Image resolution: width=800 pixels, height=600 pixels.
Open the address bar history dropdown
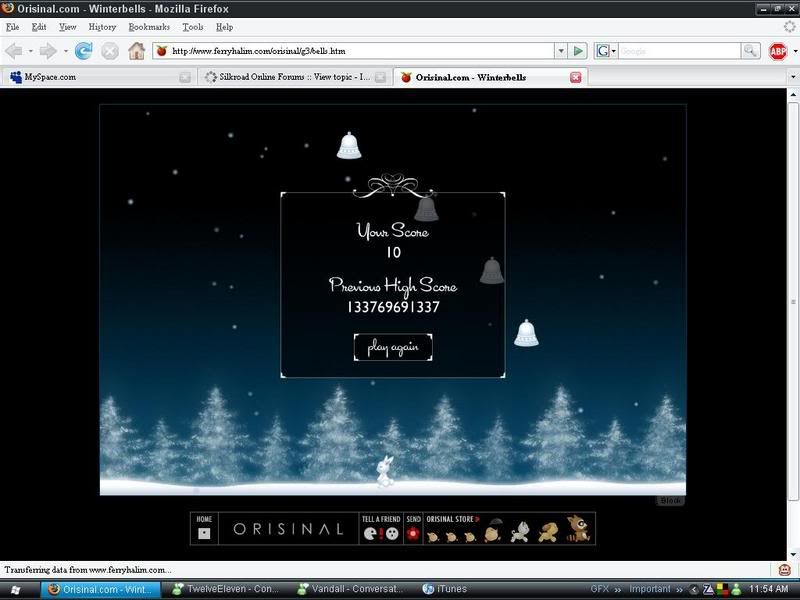(x=562, y=51)
